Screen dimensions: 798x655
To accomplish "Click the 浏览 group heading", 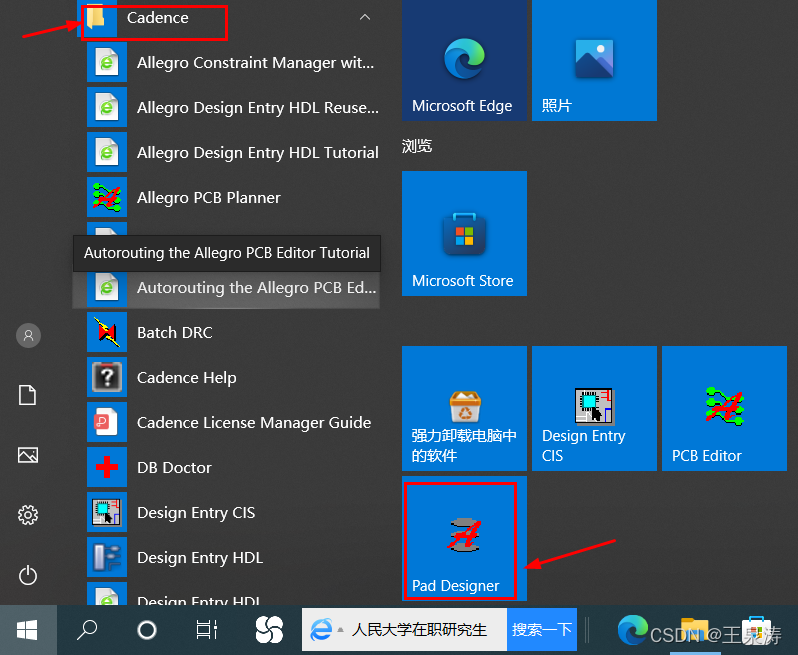I will point(417,147).
